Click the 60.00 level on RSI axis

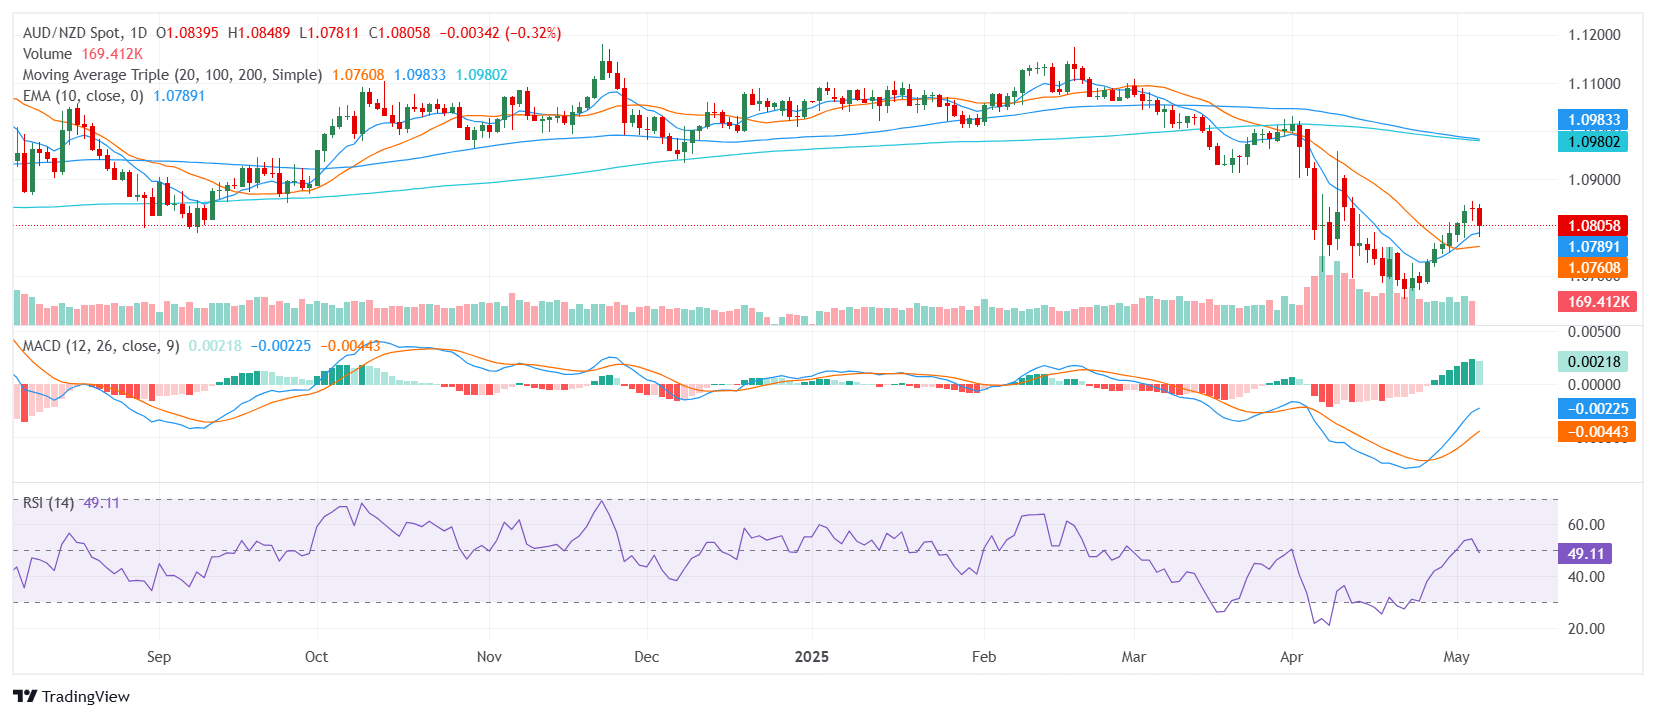[1586, 525]
